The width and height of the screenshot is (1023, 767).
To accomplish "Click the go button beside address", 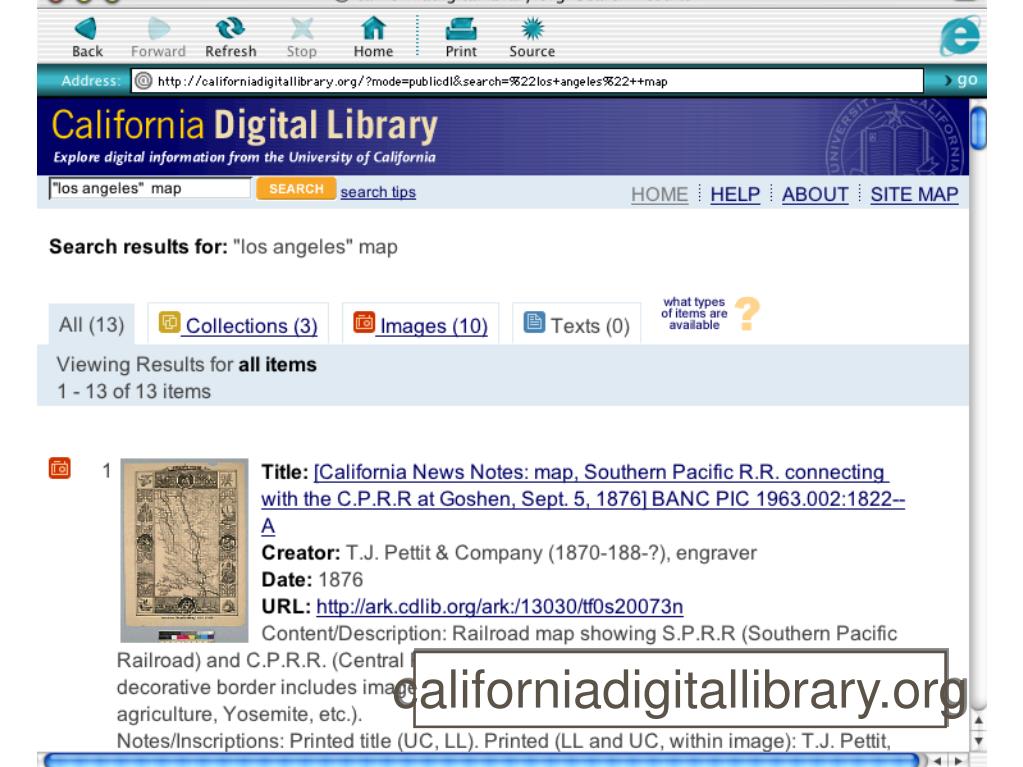I will (x=961, y=80).
